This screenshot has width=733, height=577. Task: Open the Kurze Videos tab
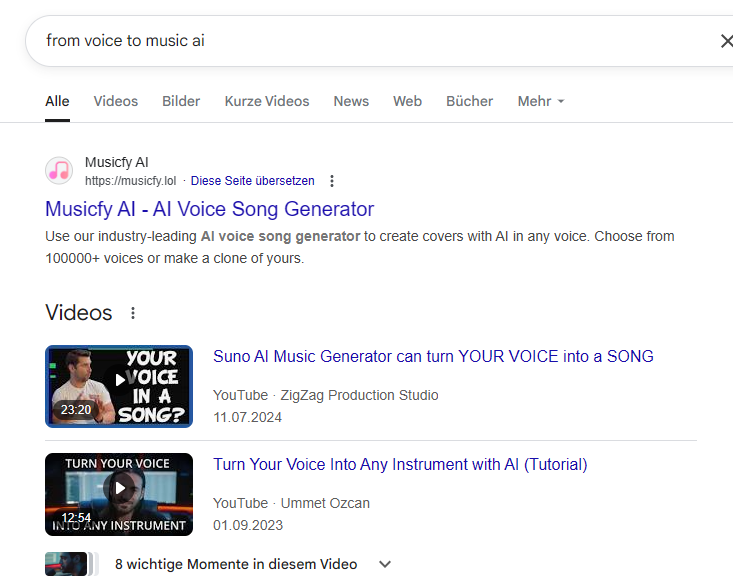pos(267,101)
